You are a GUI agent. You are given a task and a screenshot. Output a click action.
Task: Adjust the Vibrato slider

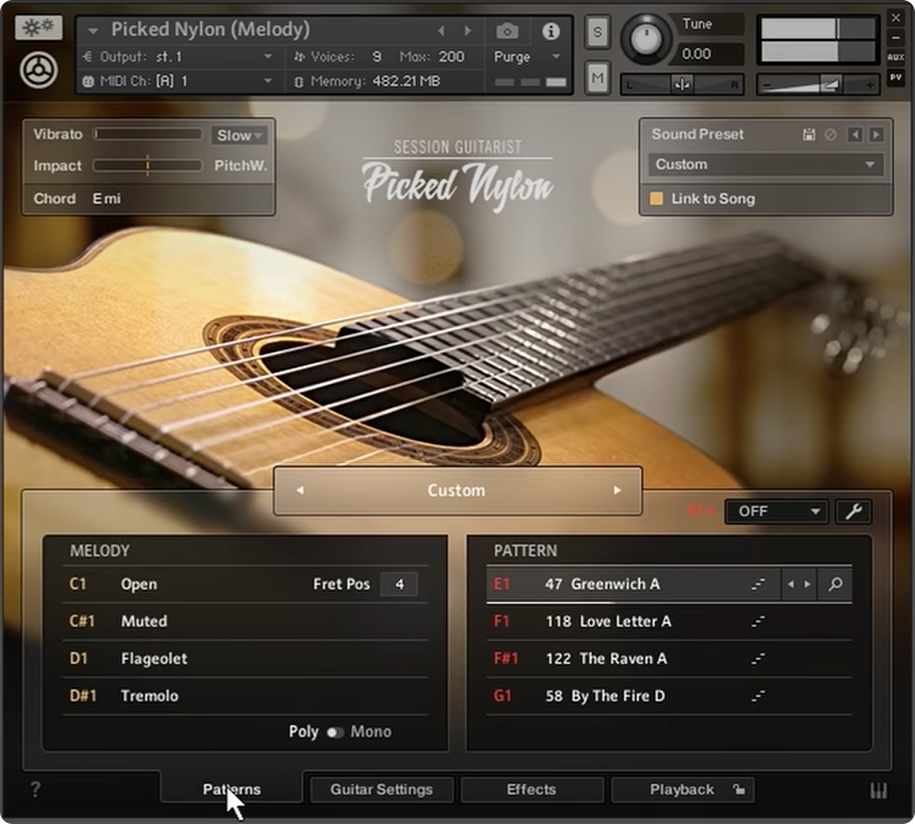coord(148,135)
